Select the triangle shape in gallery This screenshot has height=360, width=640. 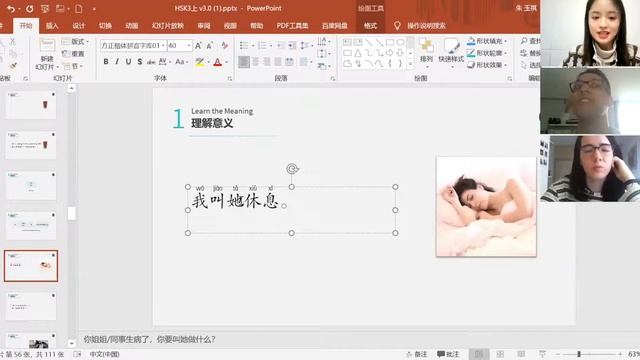coord(358,53)
